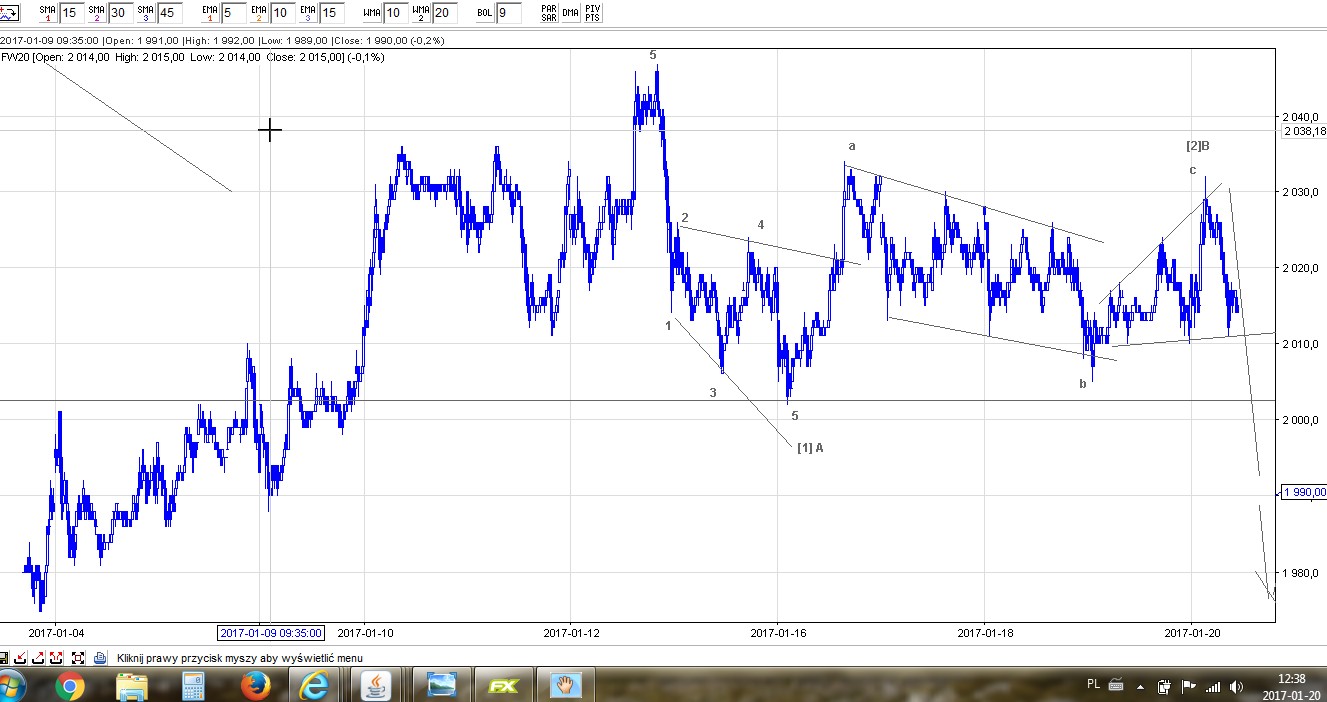Open the FX application in the taskbar
Screen dimensions: 1327x702
tap(505, 685)
